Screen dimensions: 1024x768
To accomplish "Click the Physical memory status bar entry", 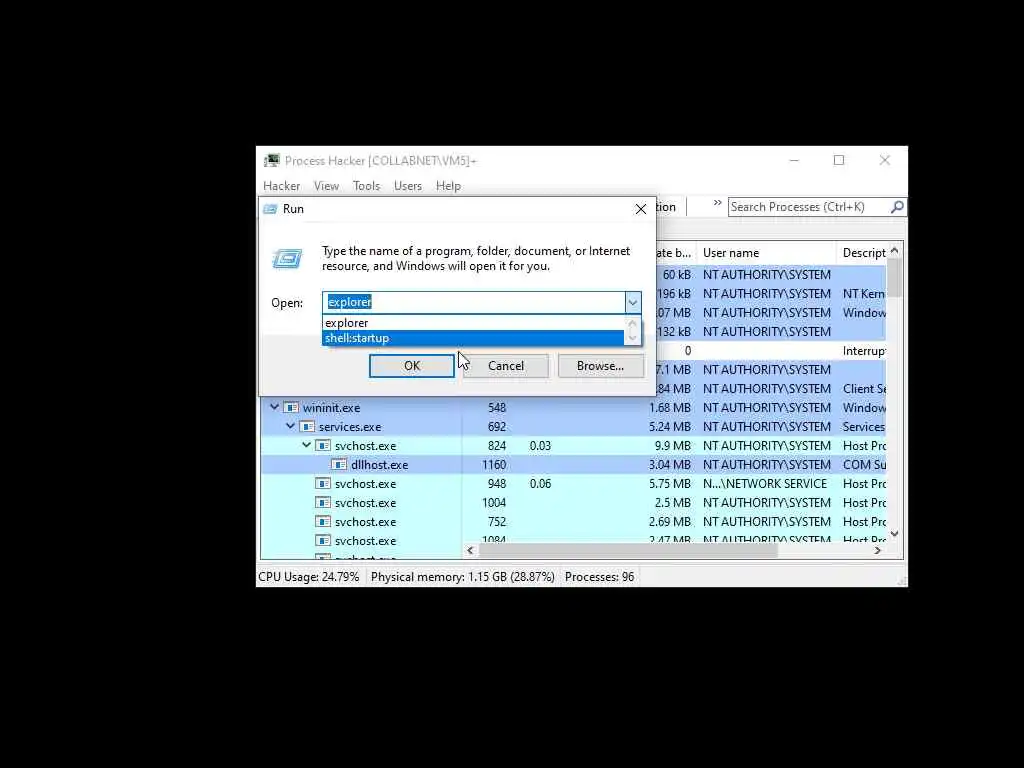I will [462, 577].
